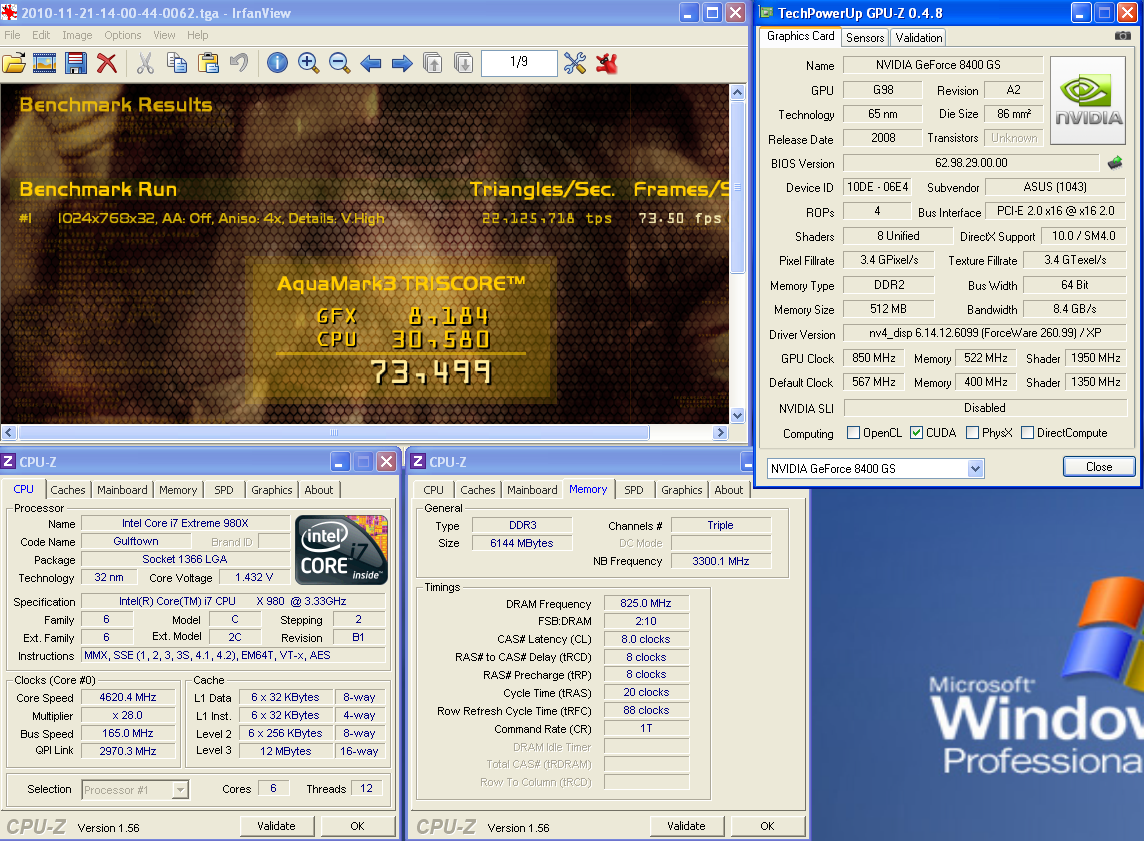Viewport: 1144px width, 841px height.
Task: Click the NVIDIA logo in GPU-Z
Action: click(x=1088, y=101)
